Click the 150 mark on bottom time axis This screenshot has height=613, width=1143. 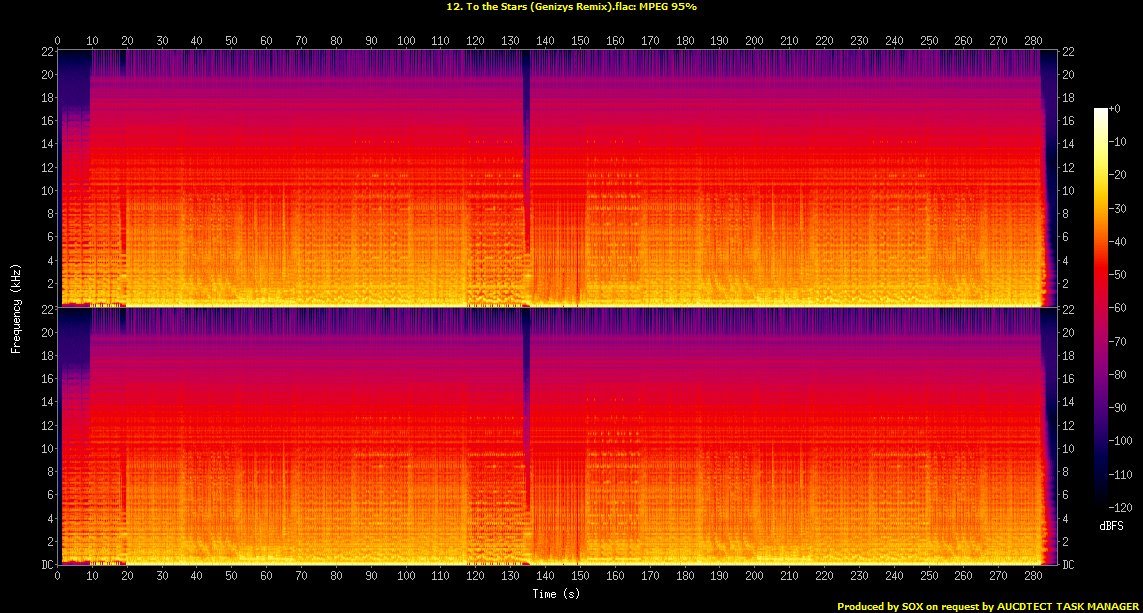tap(580, 577)
